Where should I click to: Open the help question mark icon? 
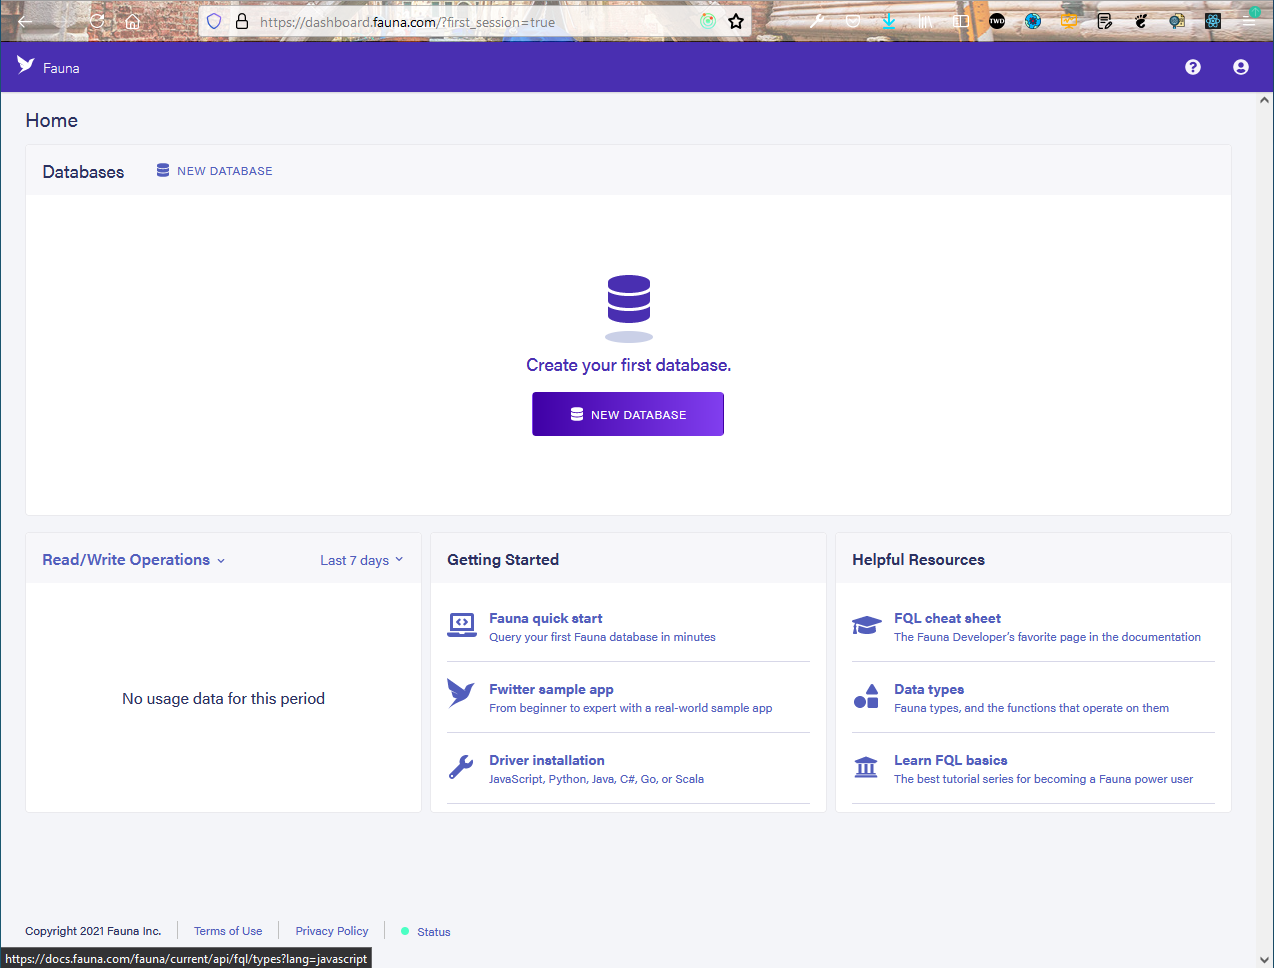coord(1193,67)
